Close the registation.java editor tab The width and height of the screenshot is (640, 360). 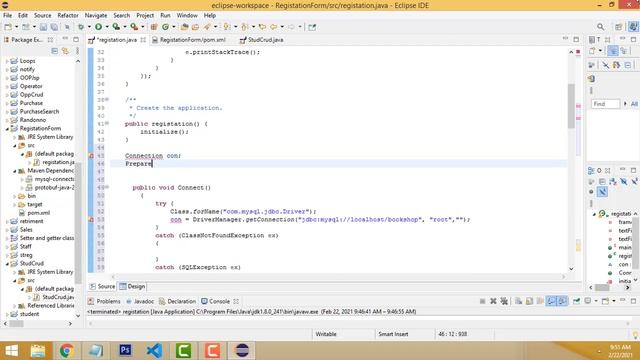143,40
